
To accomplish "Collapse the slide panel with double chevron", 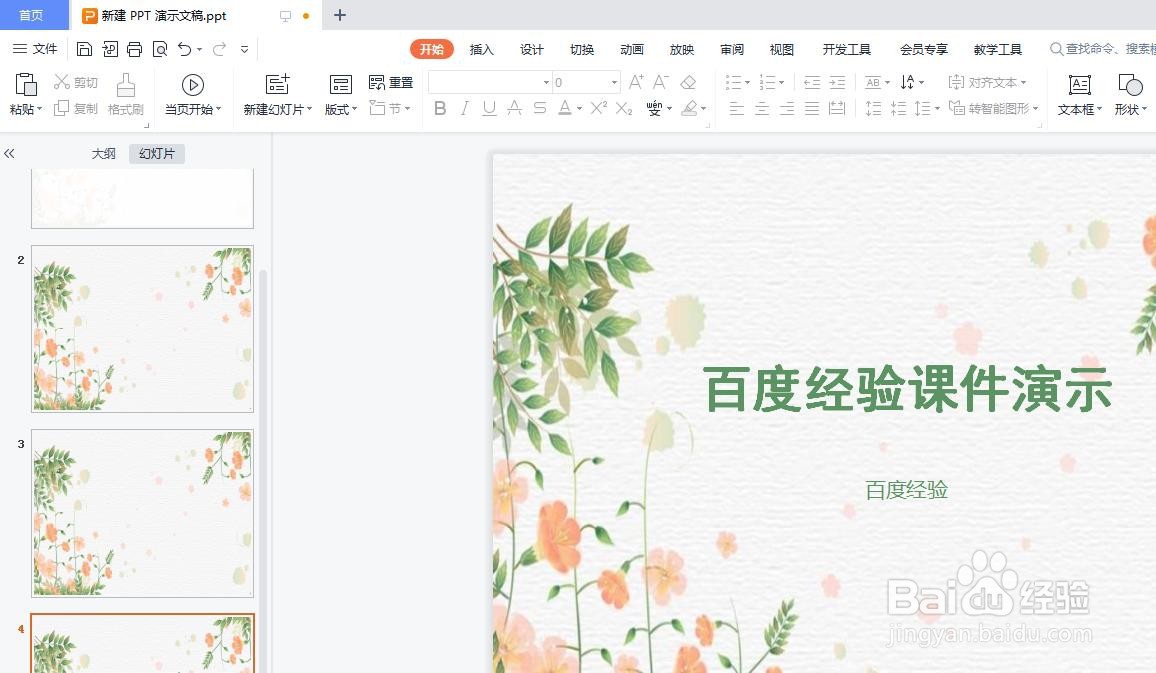I will pos(10,153).
